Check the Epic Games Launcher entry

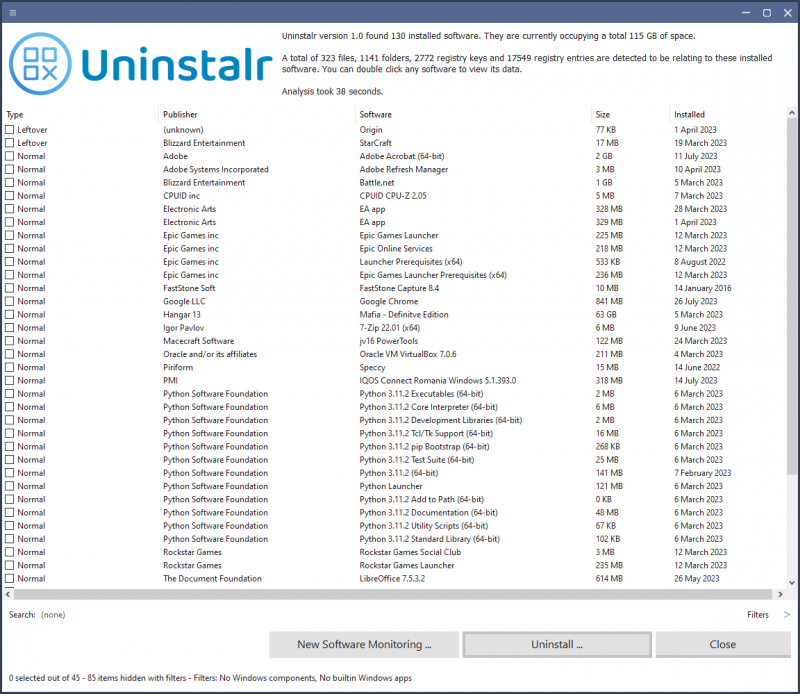(x=10, y=235)
